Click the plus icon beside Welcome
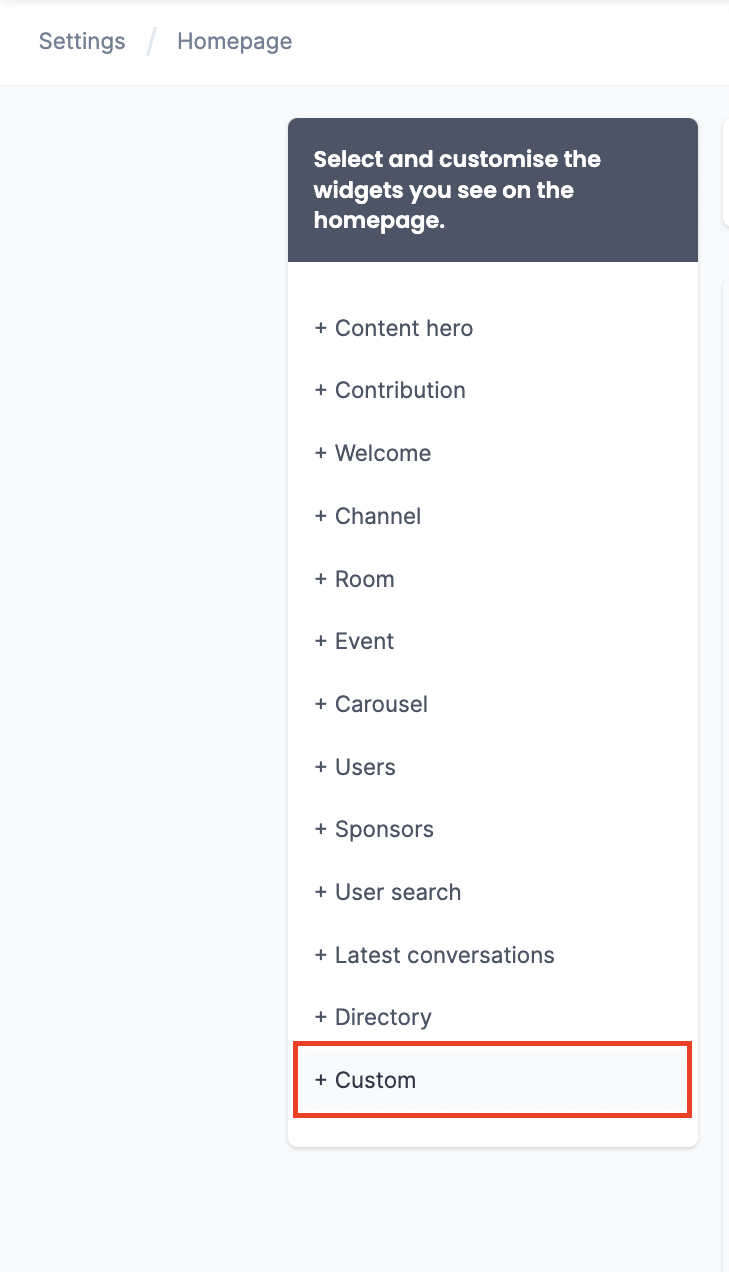729x1272 pixels. (x=321, y=453)
